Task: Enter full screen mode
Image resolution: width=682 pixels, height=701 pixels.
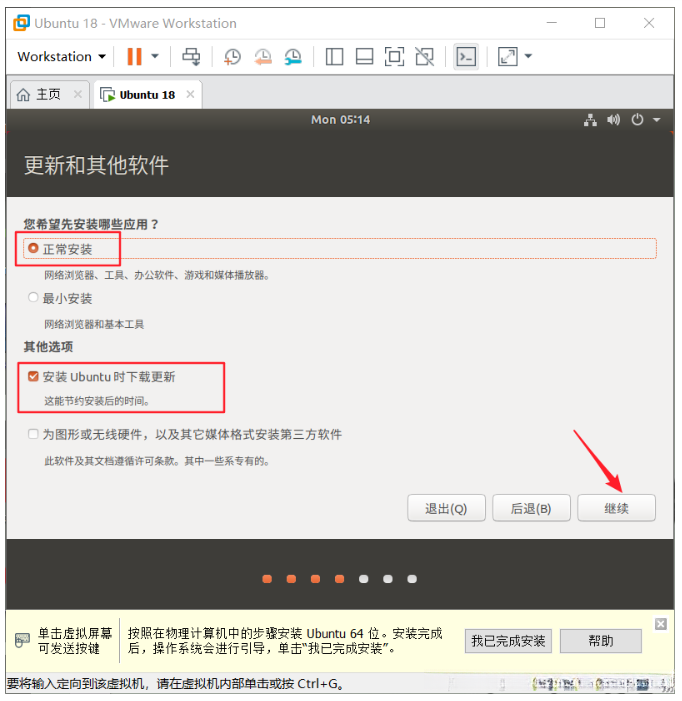Action: 394,57
